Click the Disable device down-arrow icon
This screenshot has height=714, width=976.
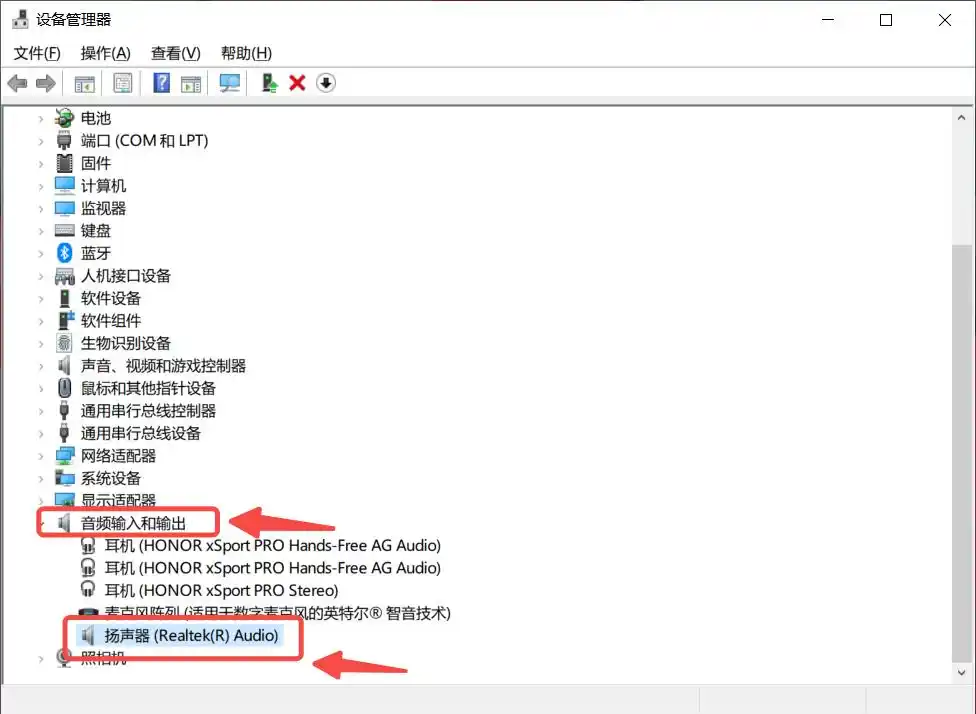tap(325, 83)
